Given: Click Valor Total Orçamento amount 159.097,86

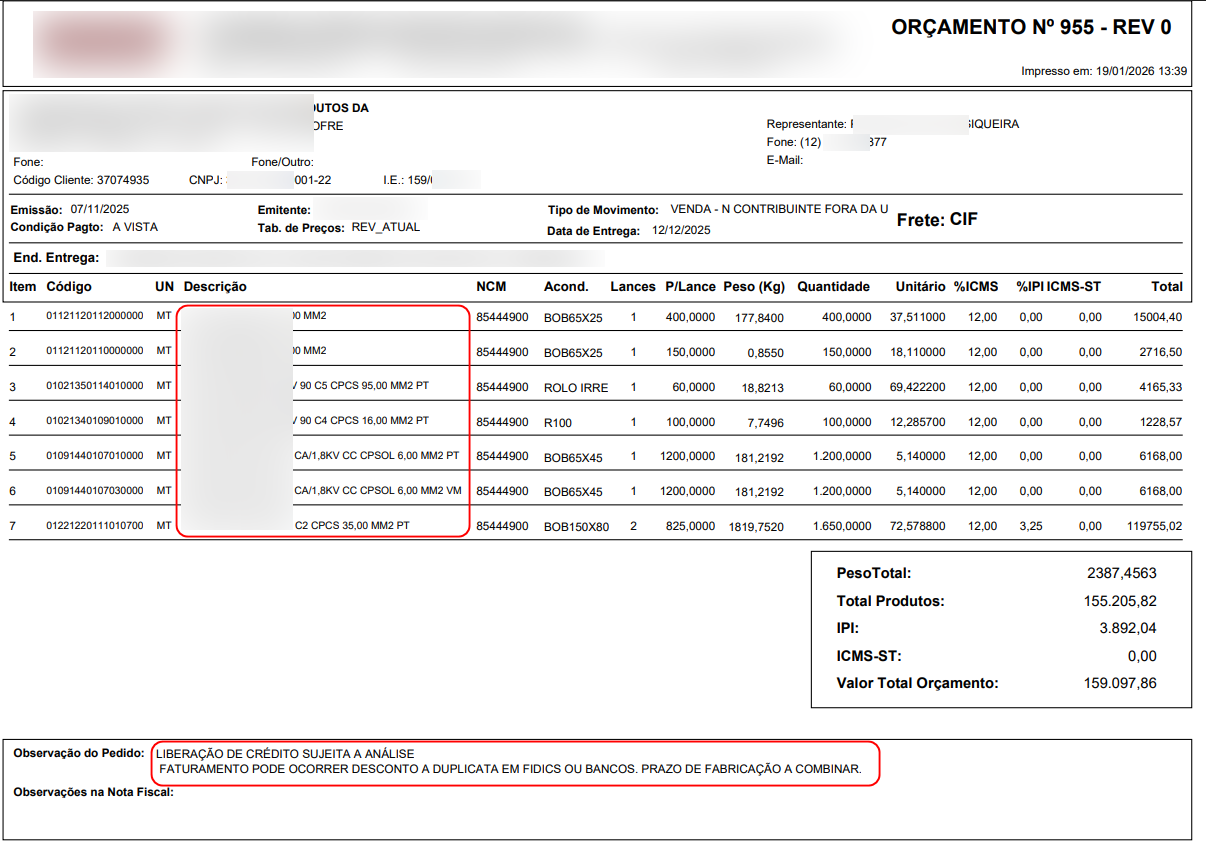Looking at the screenshot, I should click(x=1120, y=684).
